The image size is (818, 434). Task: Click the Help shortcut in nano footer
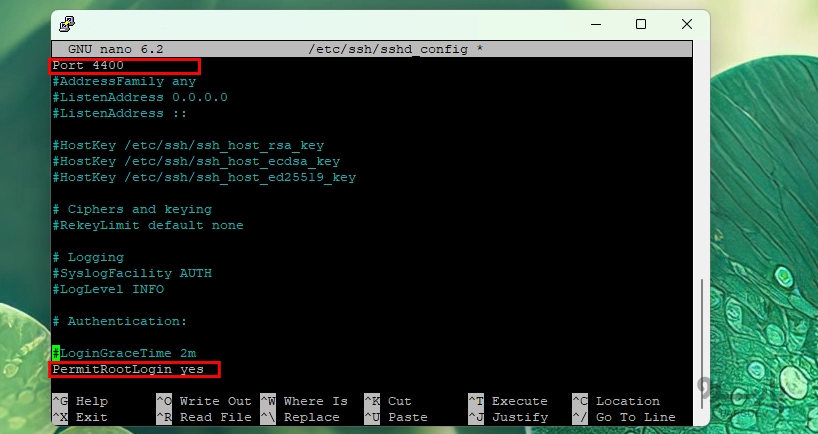pyautogui.click(x=91, y=402)
